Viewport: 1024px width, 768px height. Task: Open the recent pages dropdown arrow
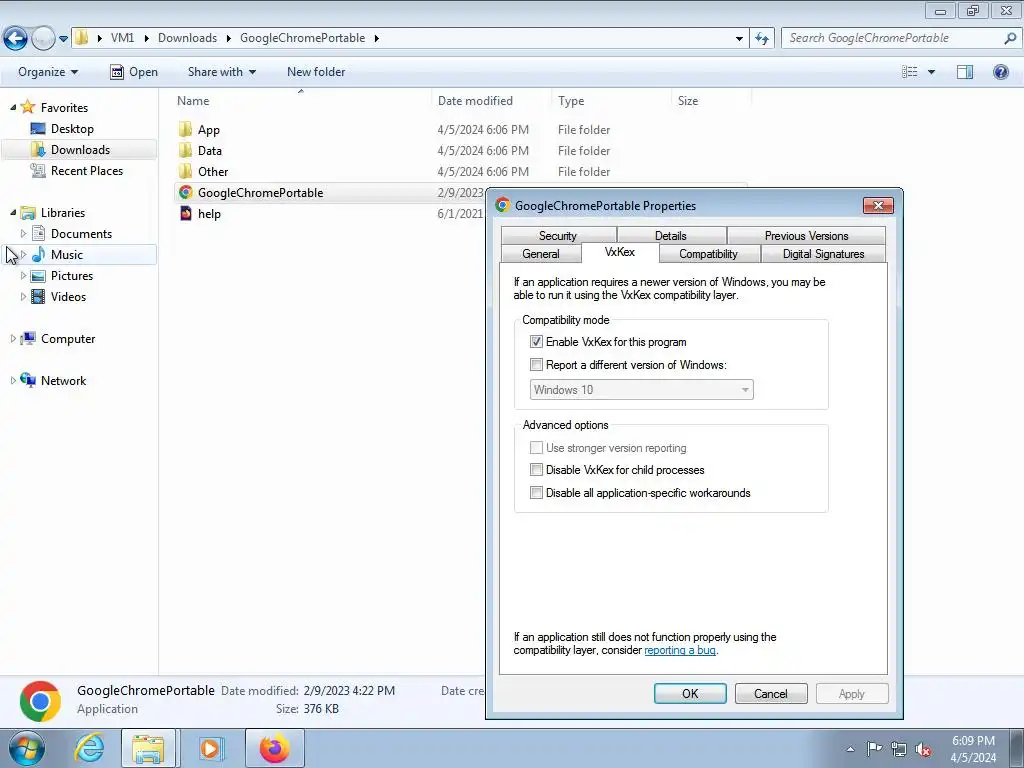pos(63,39)
